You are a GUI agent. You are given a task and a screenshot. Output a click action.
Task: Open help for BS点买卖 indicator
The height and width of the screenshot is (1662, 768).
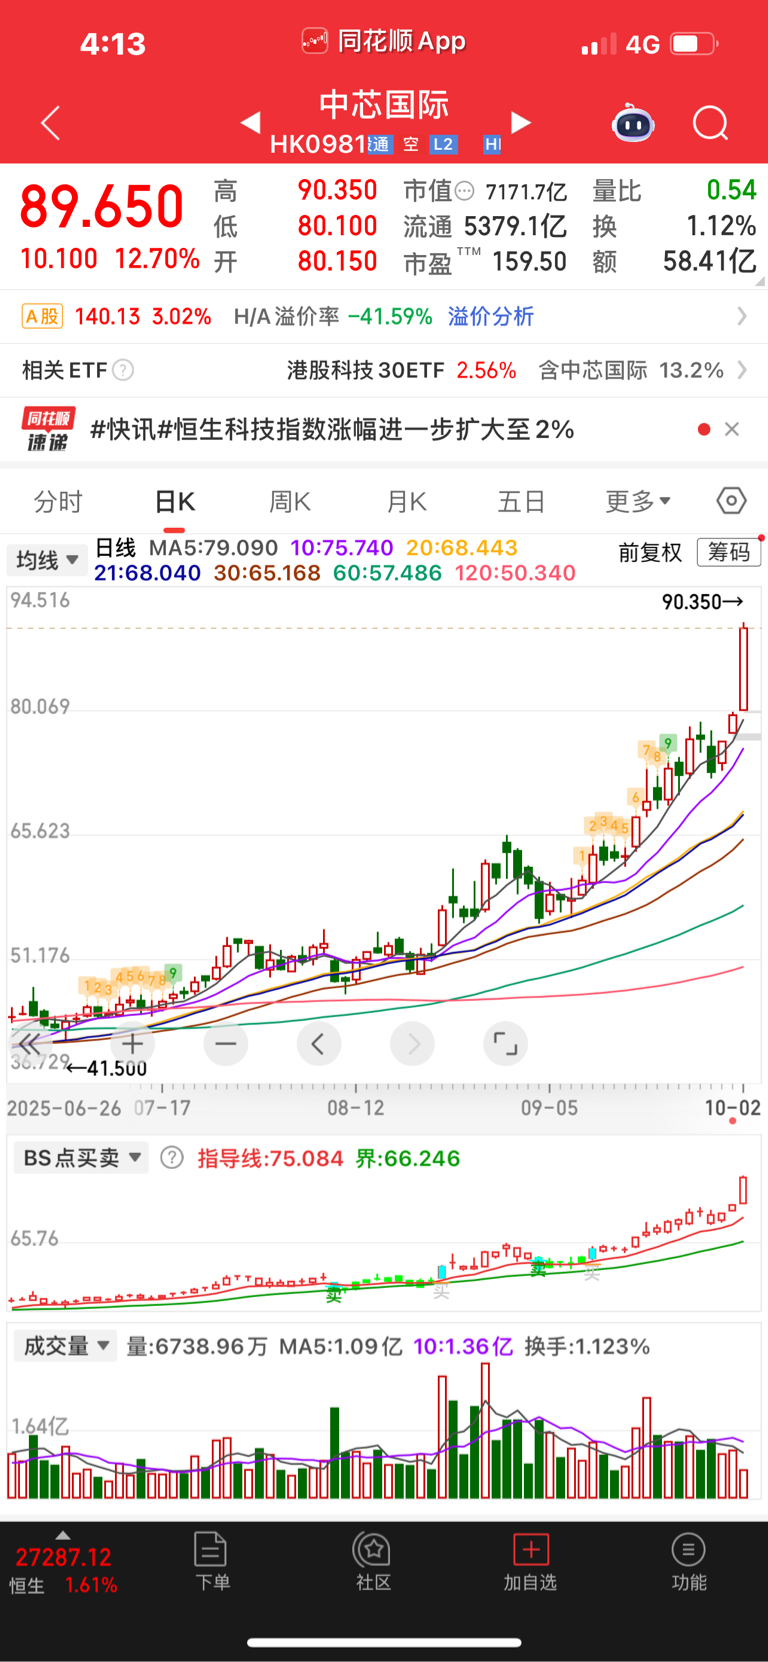point(172,1158)
